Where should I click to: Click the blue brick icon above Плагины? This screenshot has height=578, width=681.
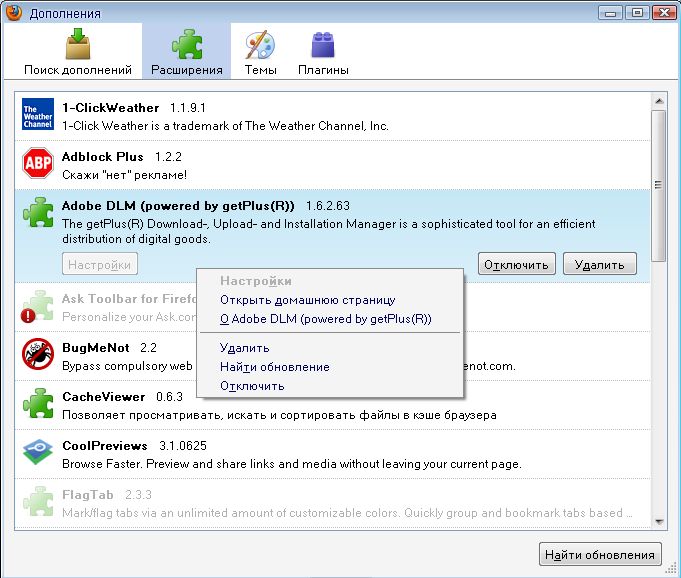323,45
